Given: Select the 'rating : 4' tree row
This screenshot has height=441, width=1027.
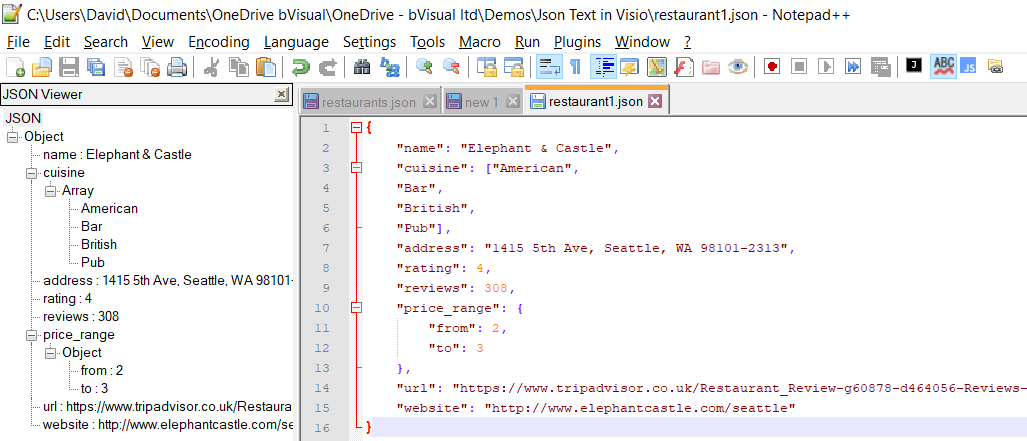Looking at the screenshot, I should tap(67, 299).
